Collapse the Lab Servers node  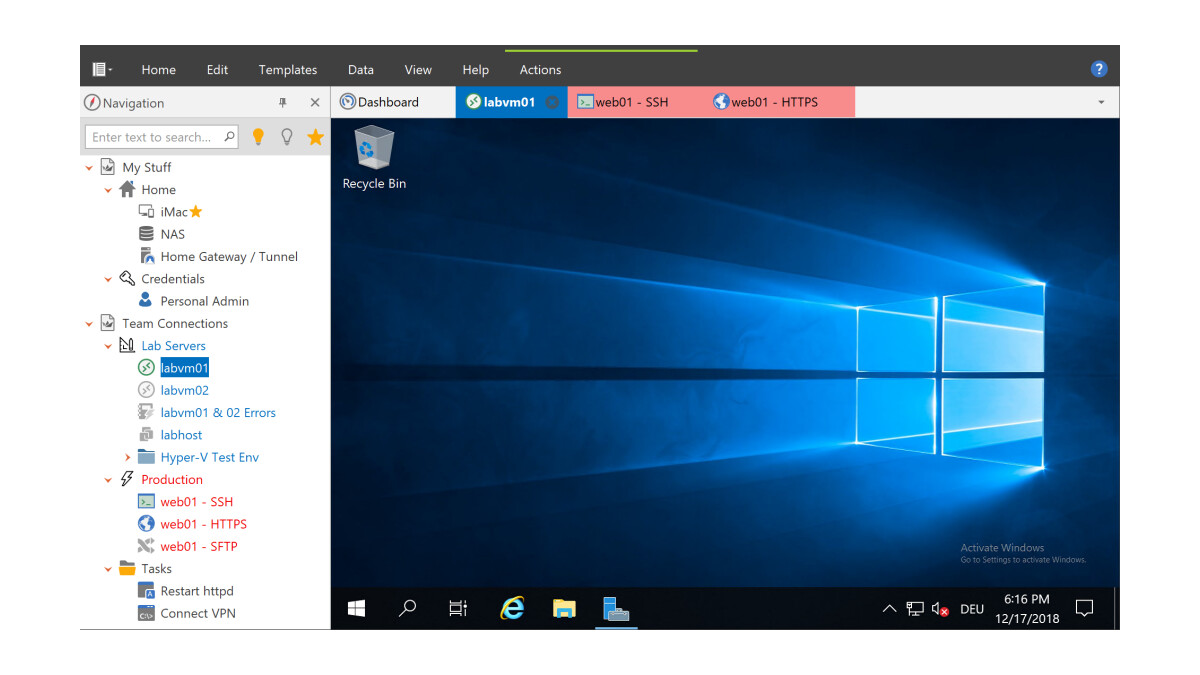[109, 346]
